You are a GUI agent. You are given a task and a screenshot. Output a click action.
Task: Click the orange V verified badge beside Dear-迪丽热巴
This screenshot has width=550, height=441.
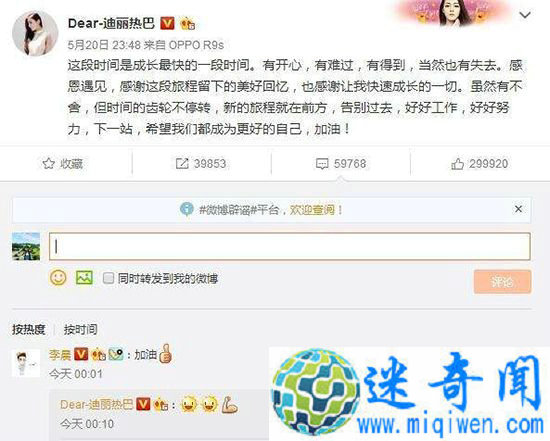[x=167, y=23]
